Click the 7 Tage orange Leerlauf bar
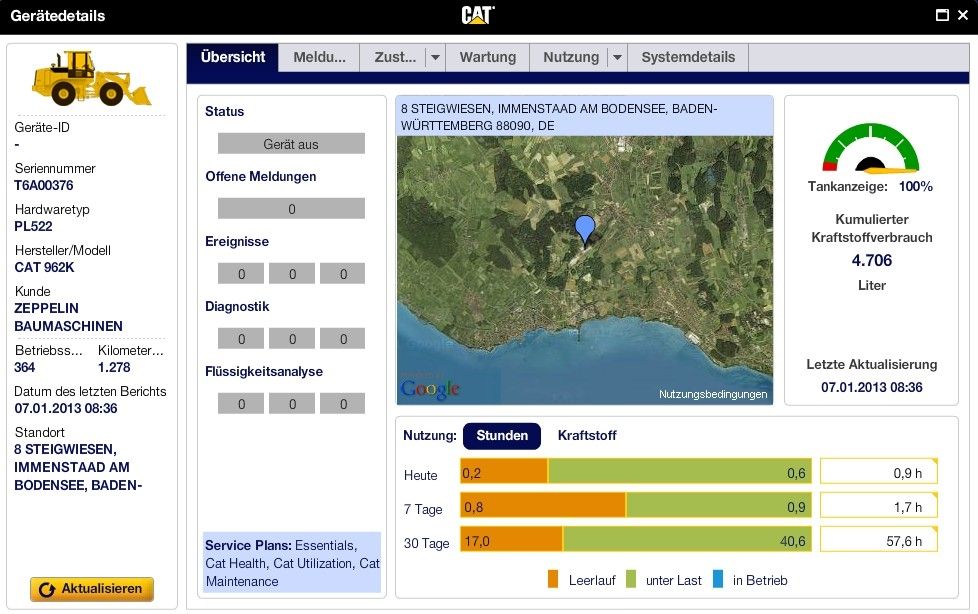 pos(543,505)
